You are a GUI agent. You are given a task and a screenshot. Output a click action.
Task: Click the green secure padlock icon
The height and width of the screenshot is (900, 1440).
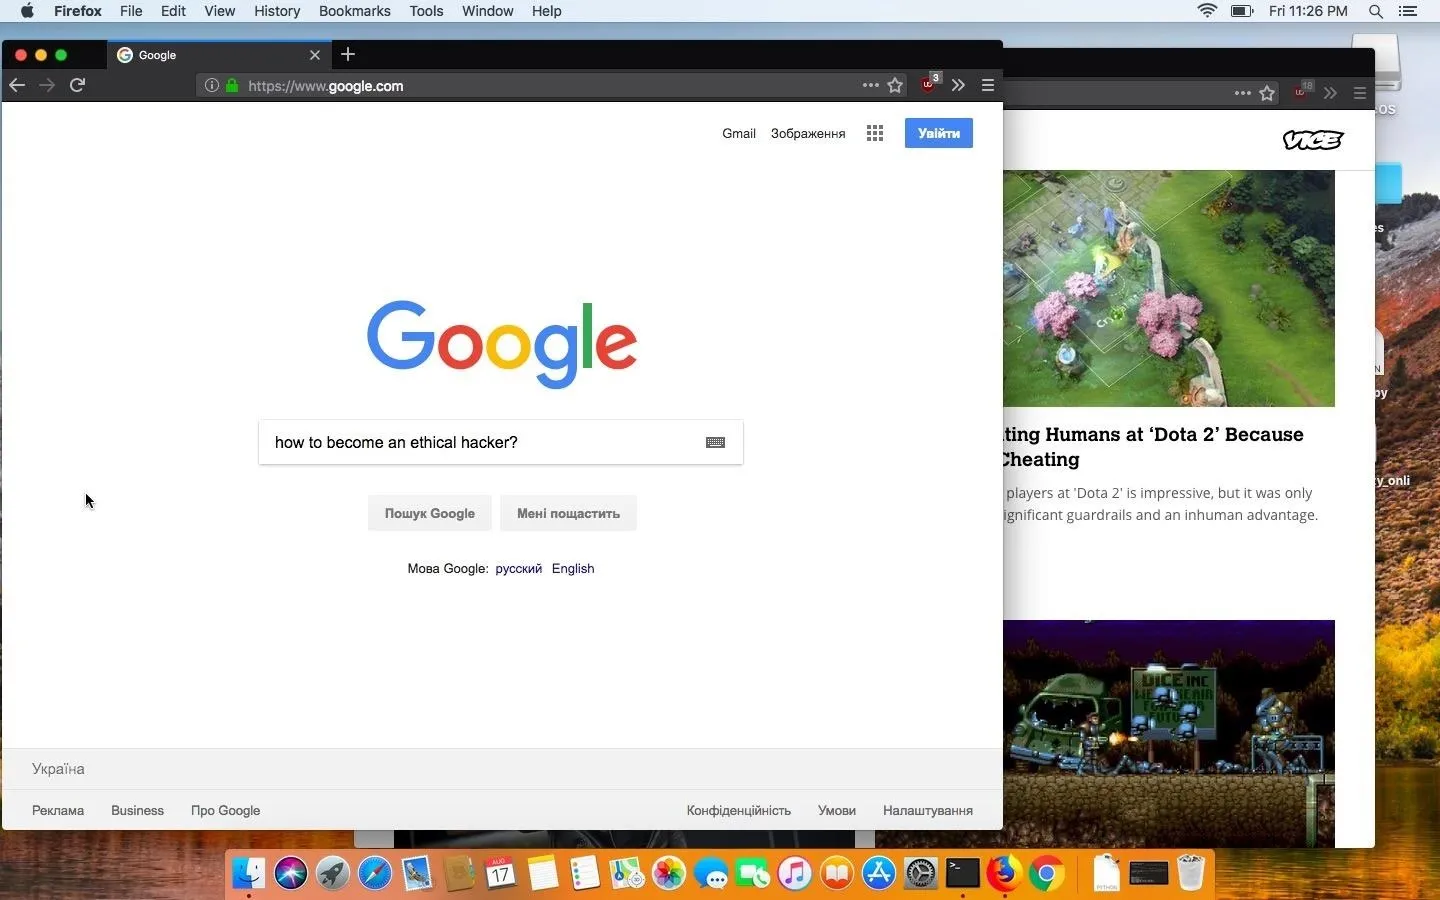232,85
